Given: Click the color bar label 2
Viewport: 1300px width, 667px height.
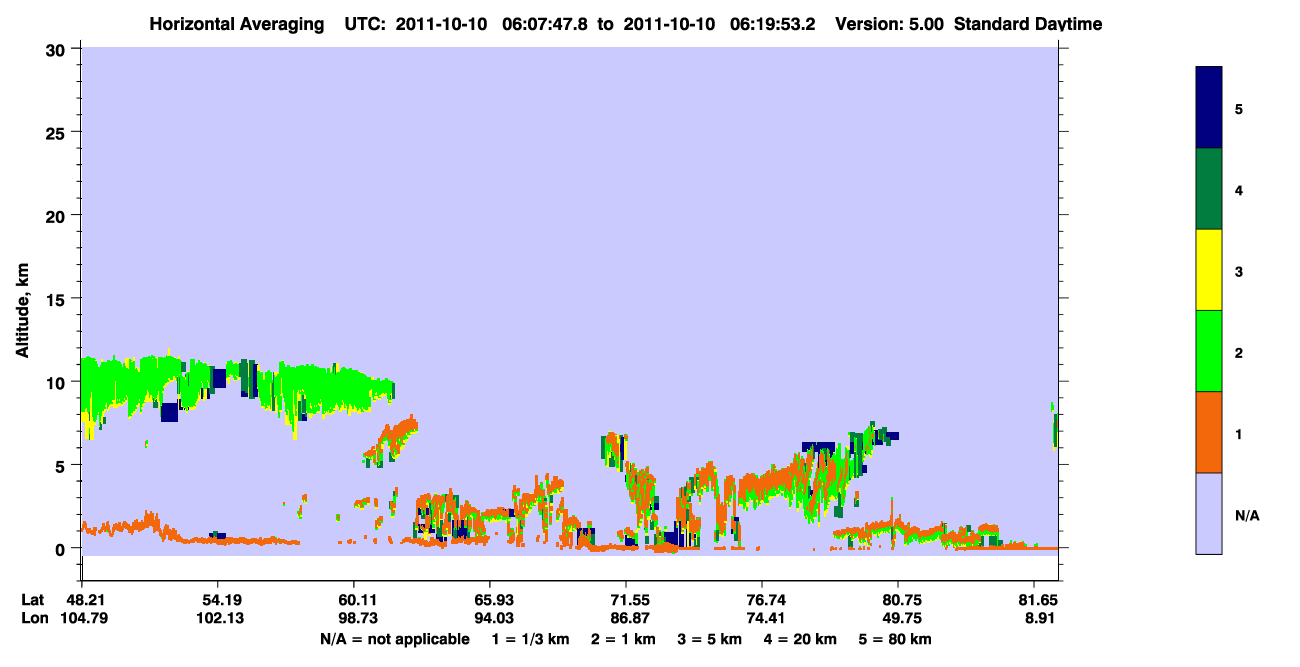Looking at the screenshot, I should 1239,352.
